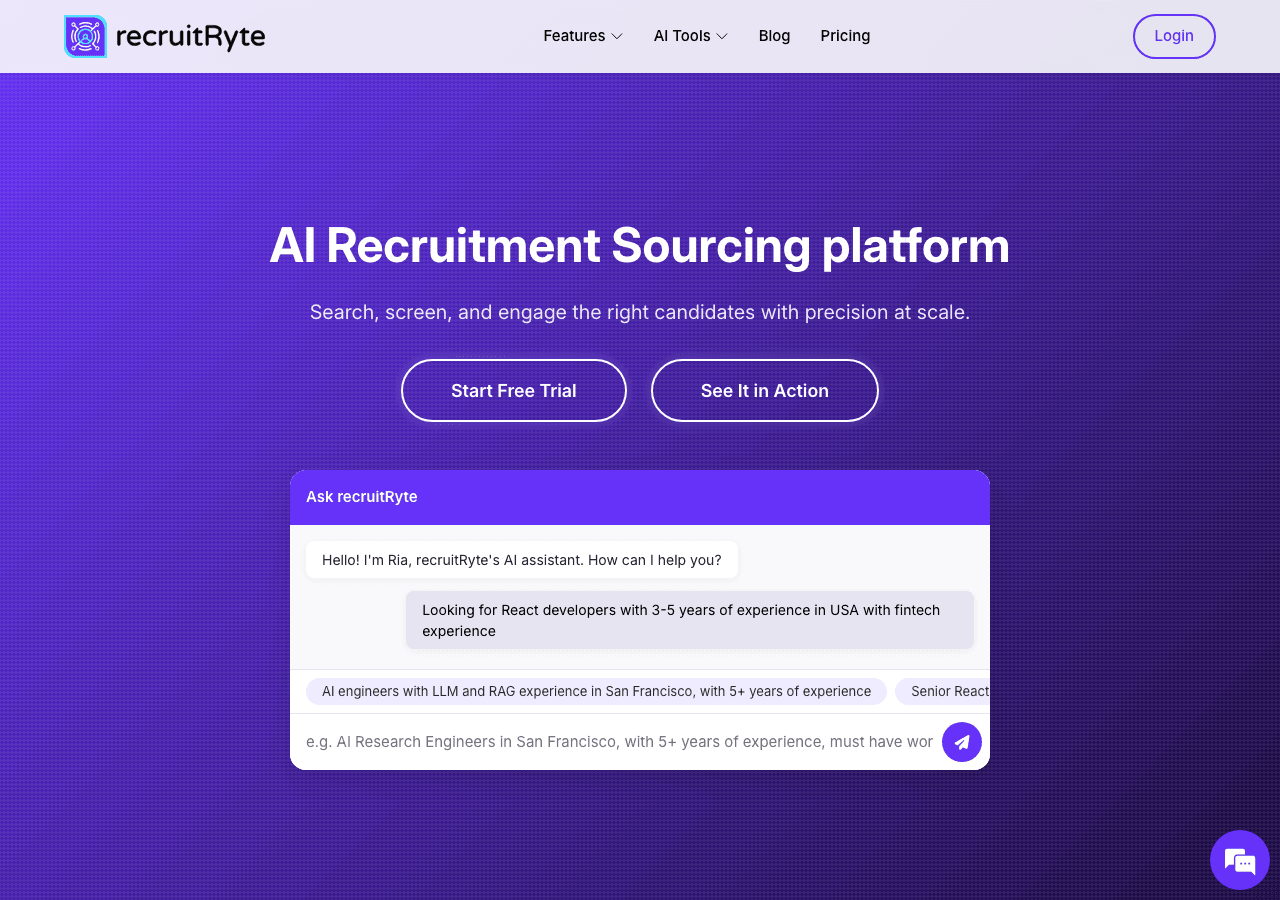Select the AI engineers LLM and RAG suggestion

(596, 691)
